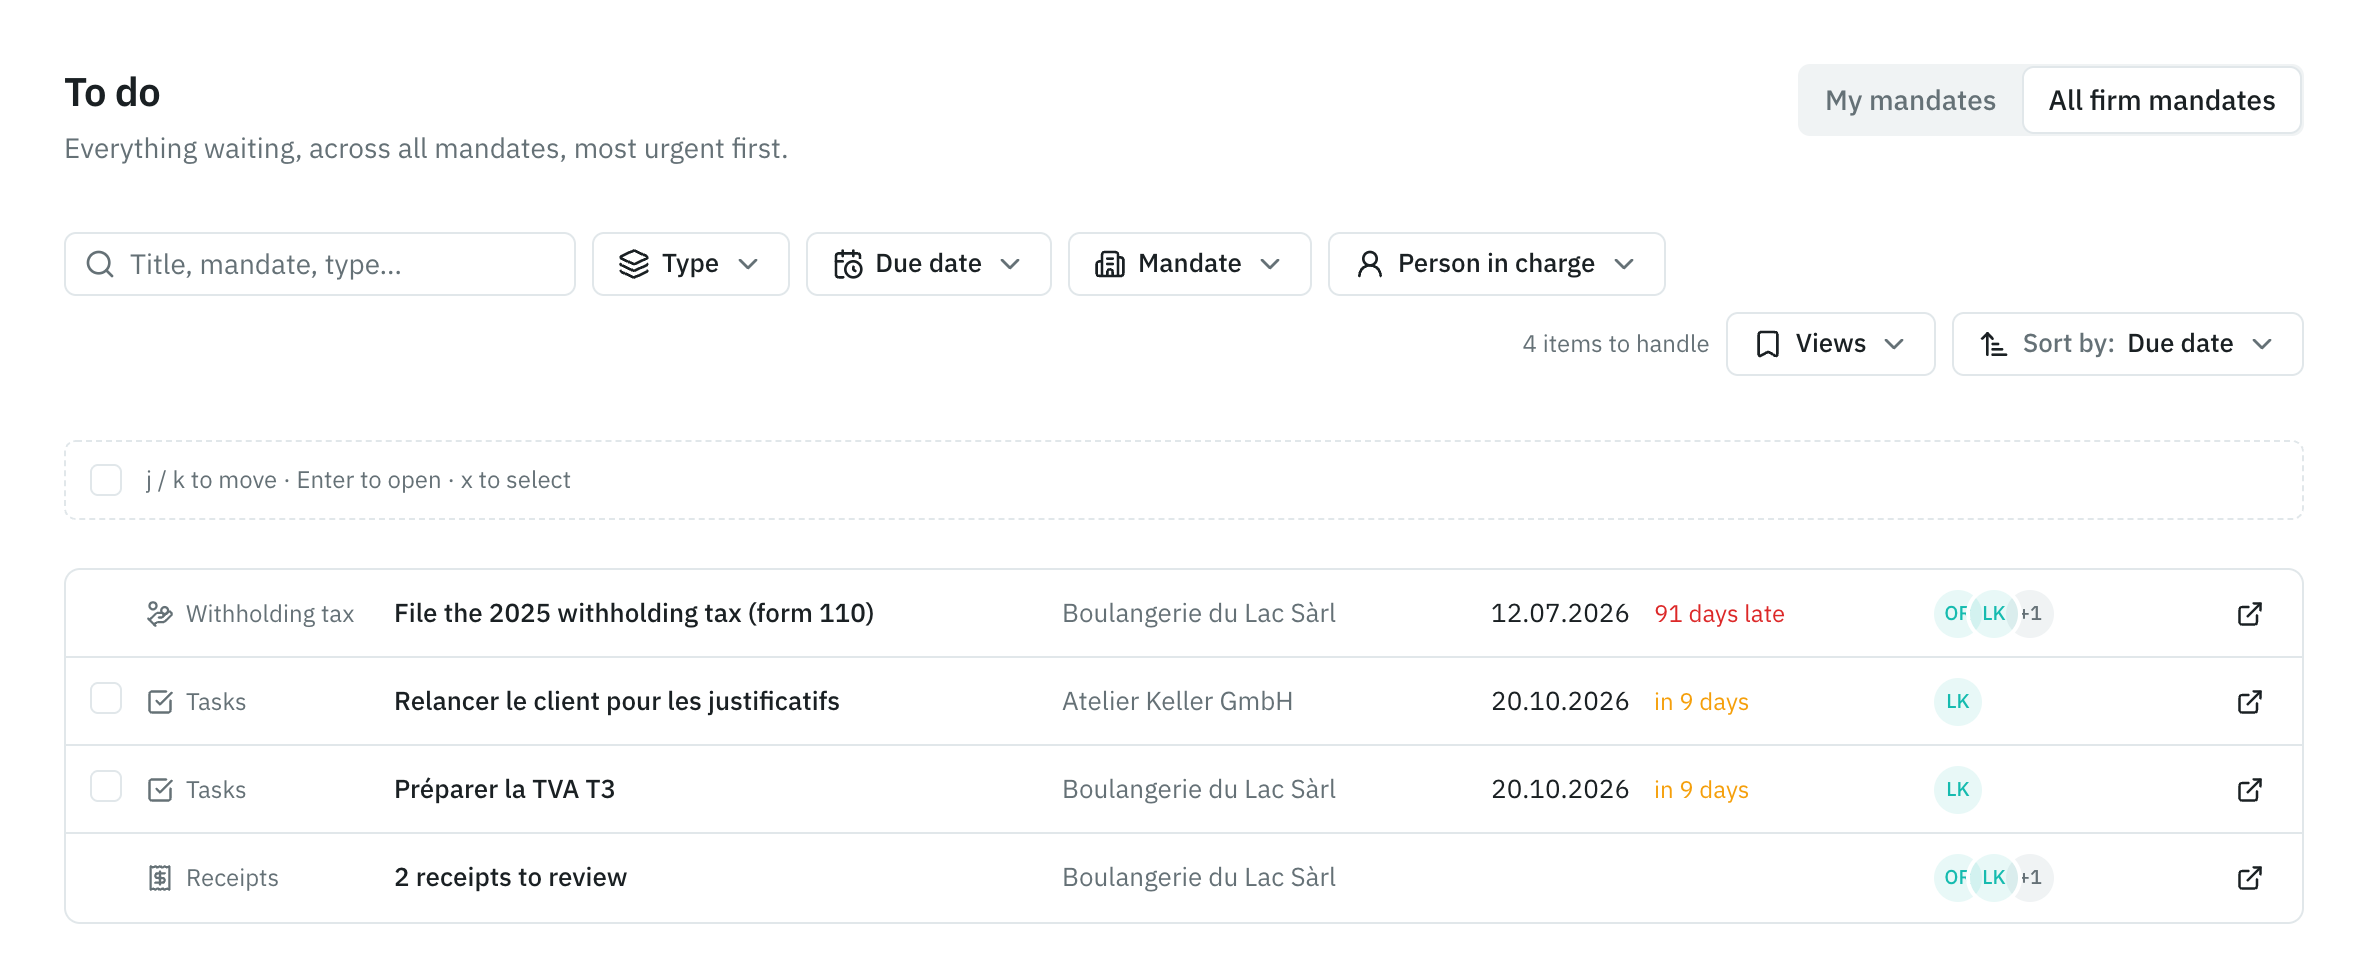Click the Tasks icon in the Relancer row
This screenshot has height=960, width=2368.
160,702
